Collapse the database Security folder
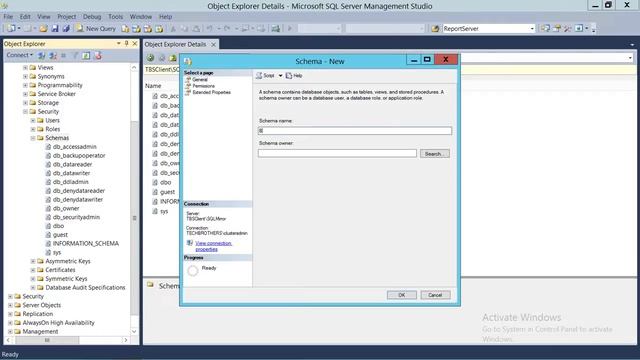 pos(25,111)
